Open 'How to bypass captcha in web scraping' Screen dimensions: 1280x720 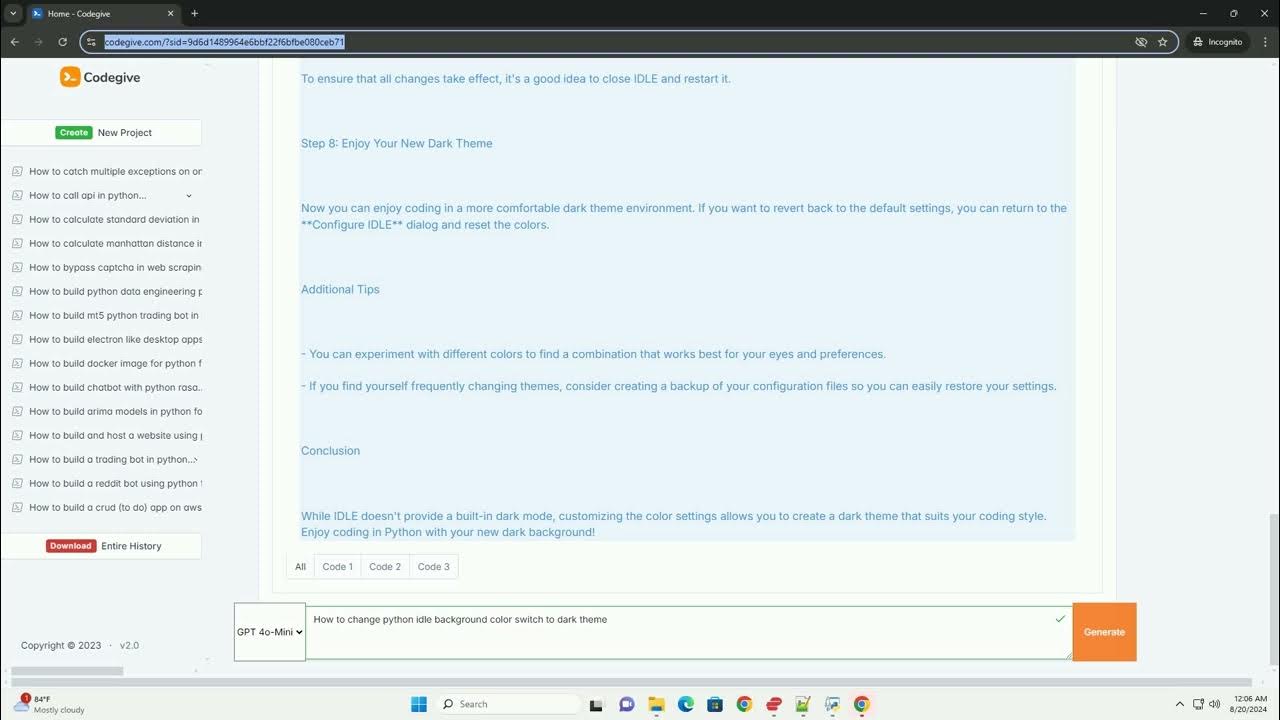(115, 267)
